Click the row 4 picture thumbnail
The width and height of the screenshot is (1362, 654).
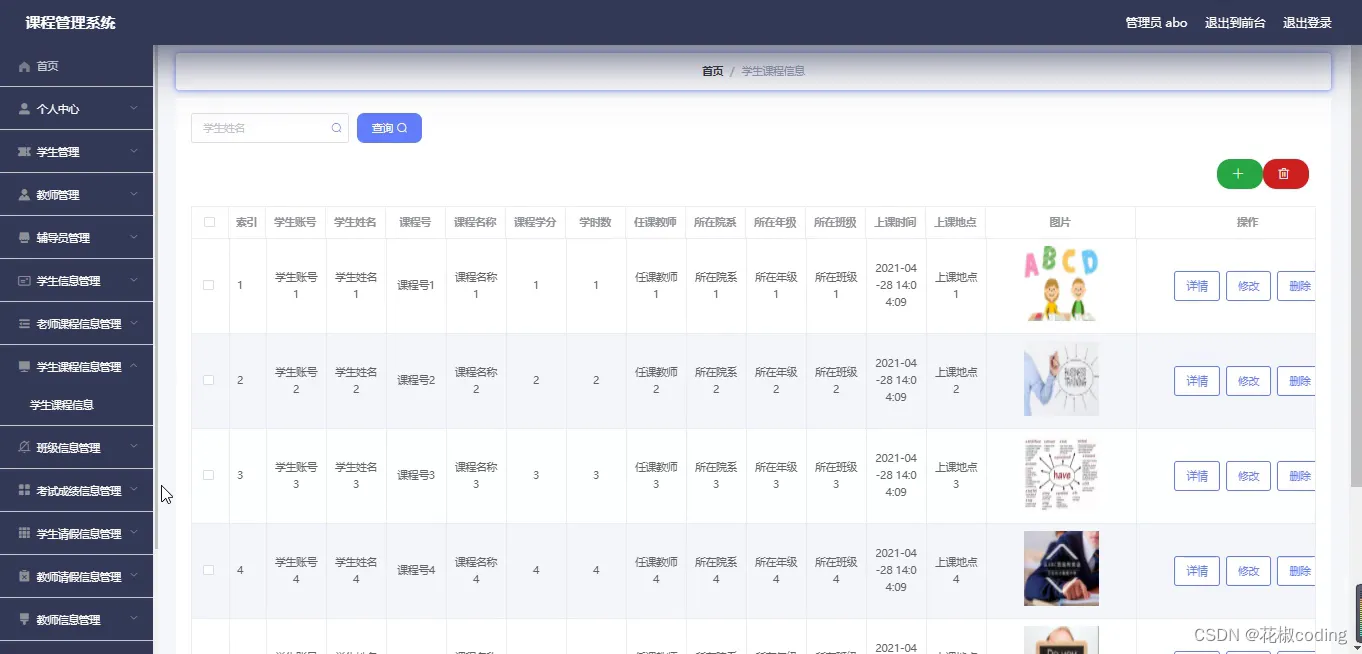(x=1061, y=568)
